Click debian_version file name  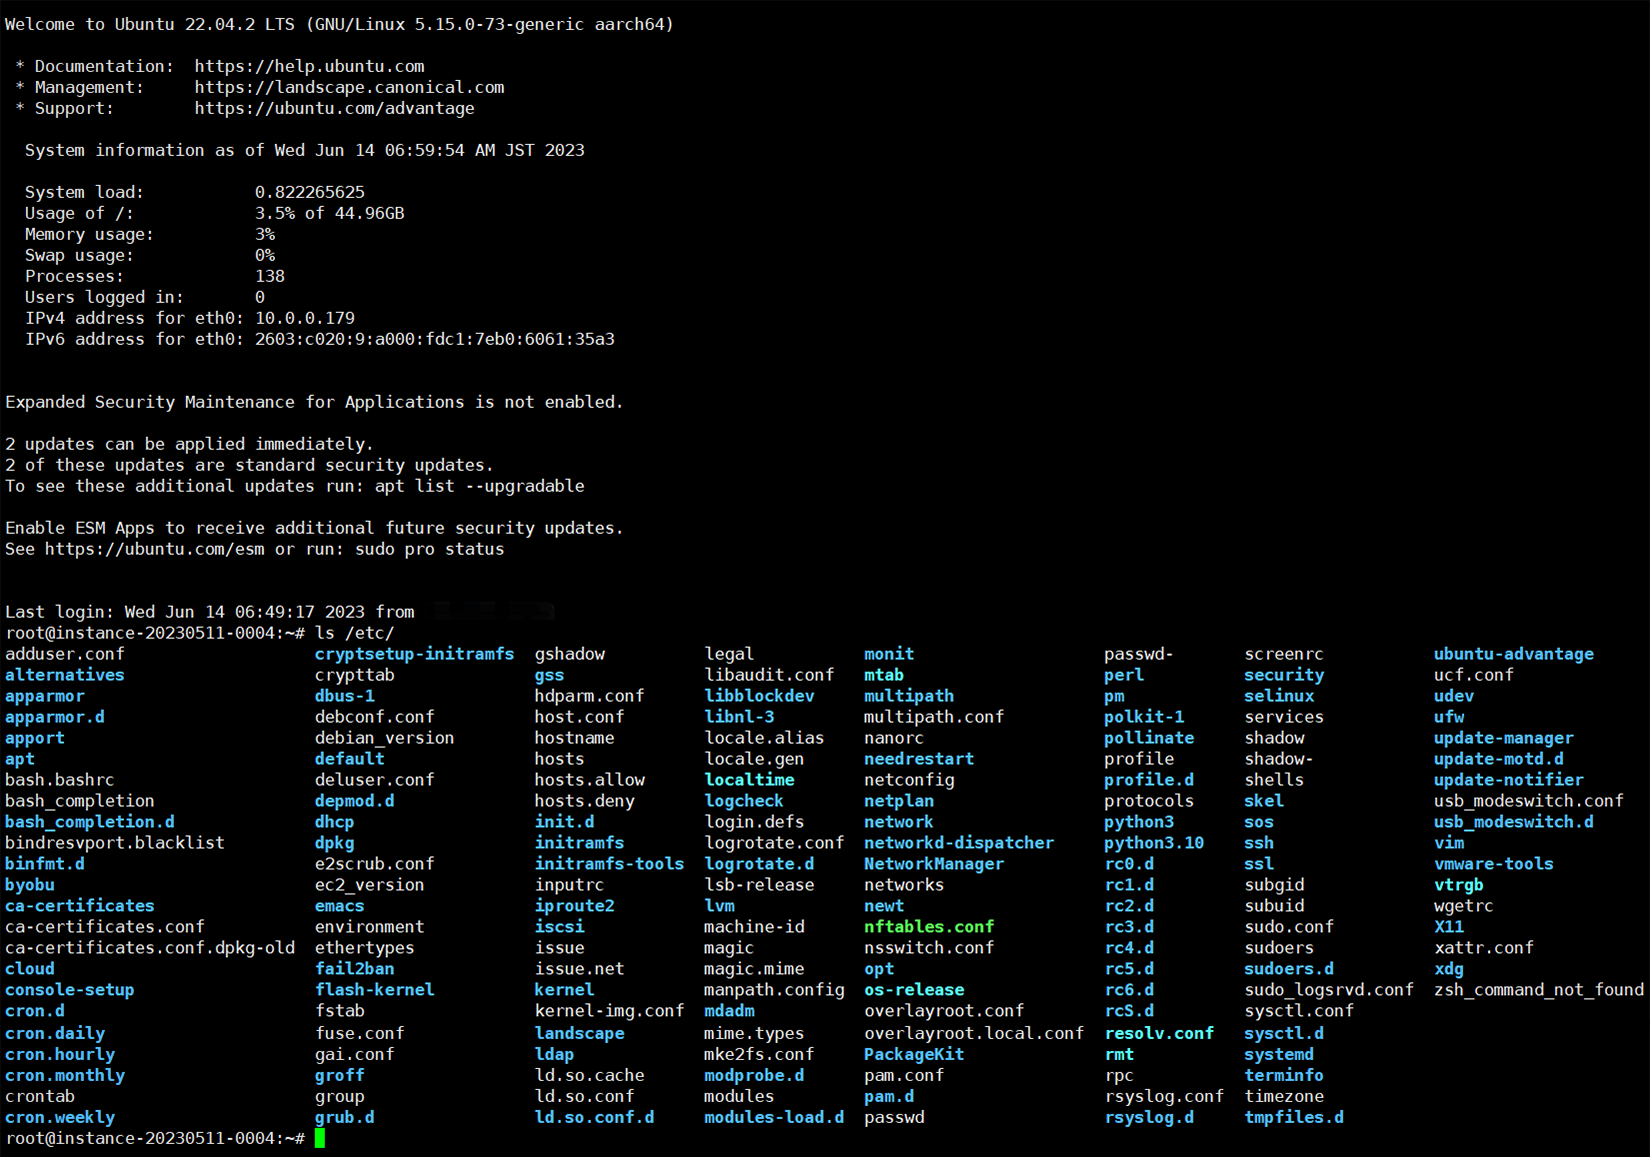[384, 738]
